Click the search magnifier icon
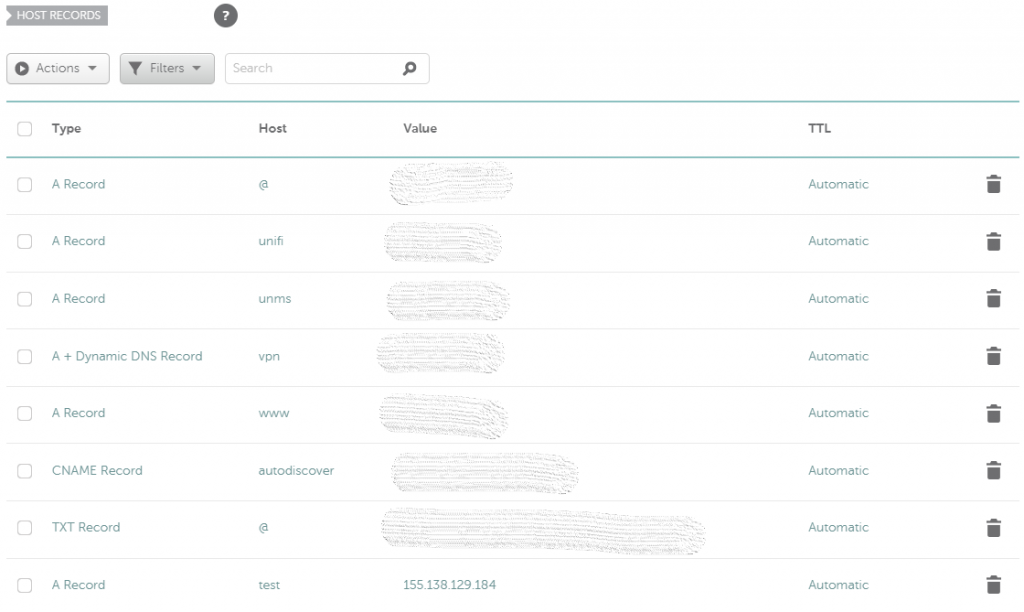 point(409,69)
